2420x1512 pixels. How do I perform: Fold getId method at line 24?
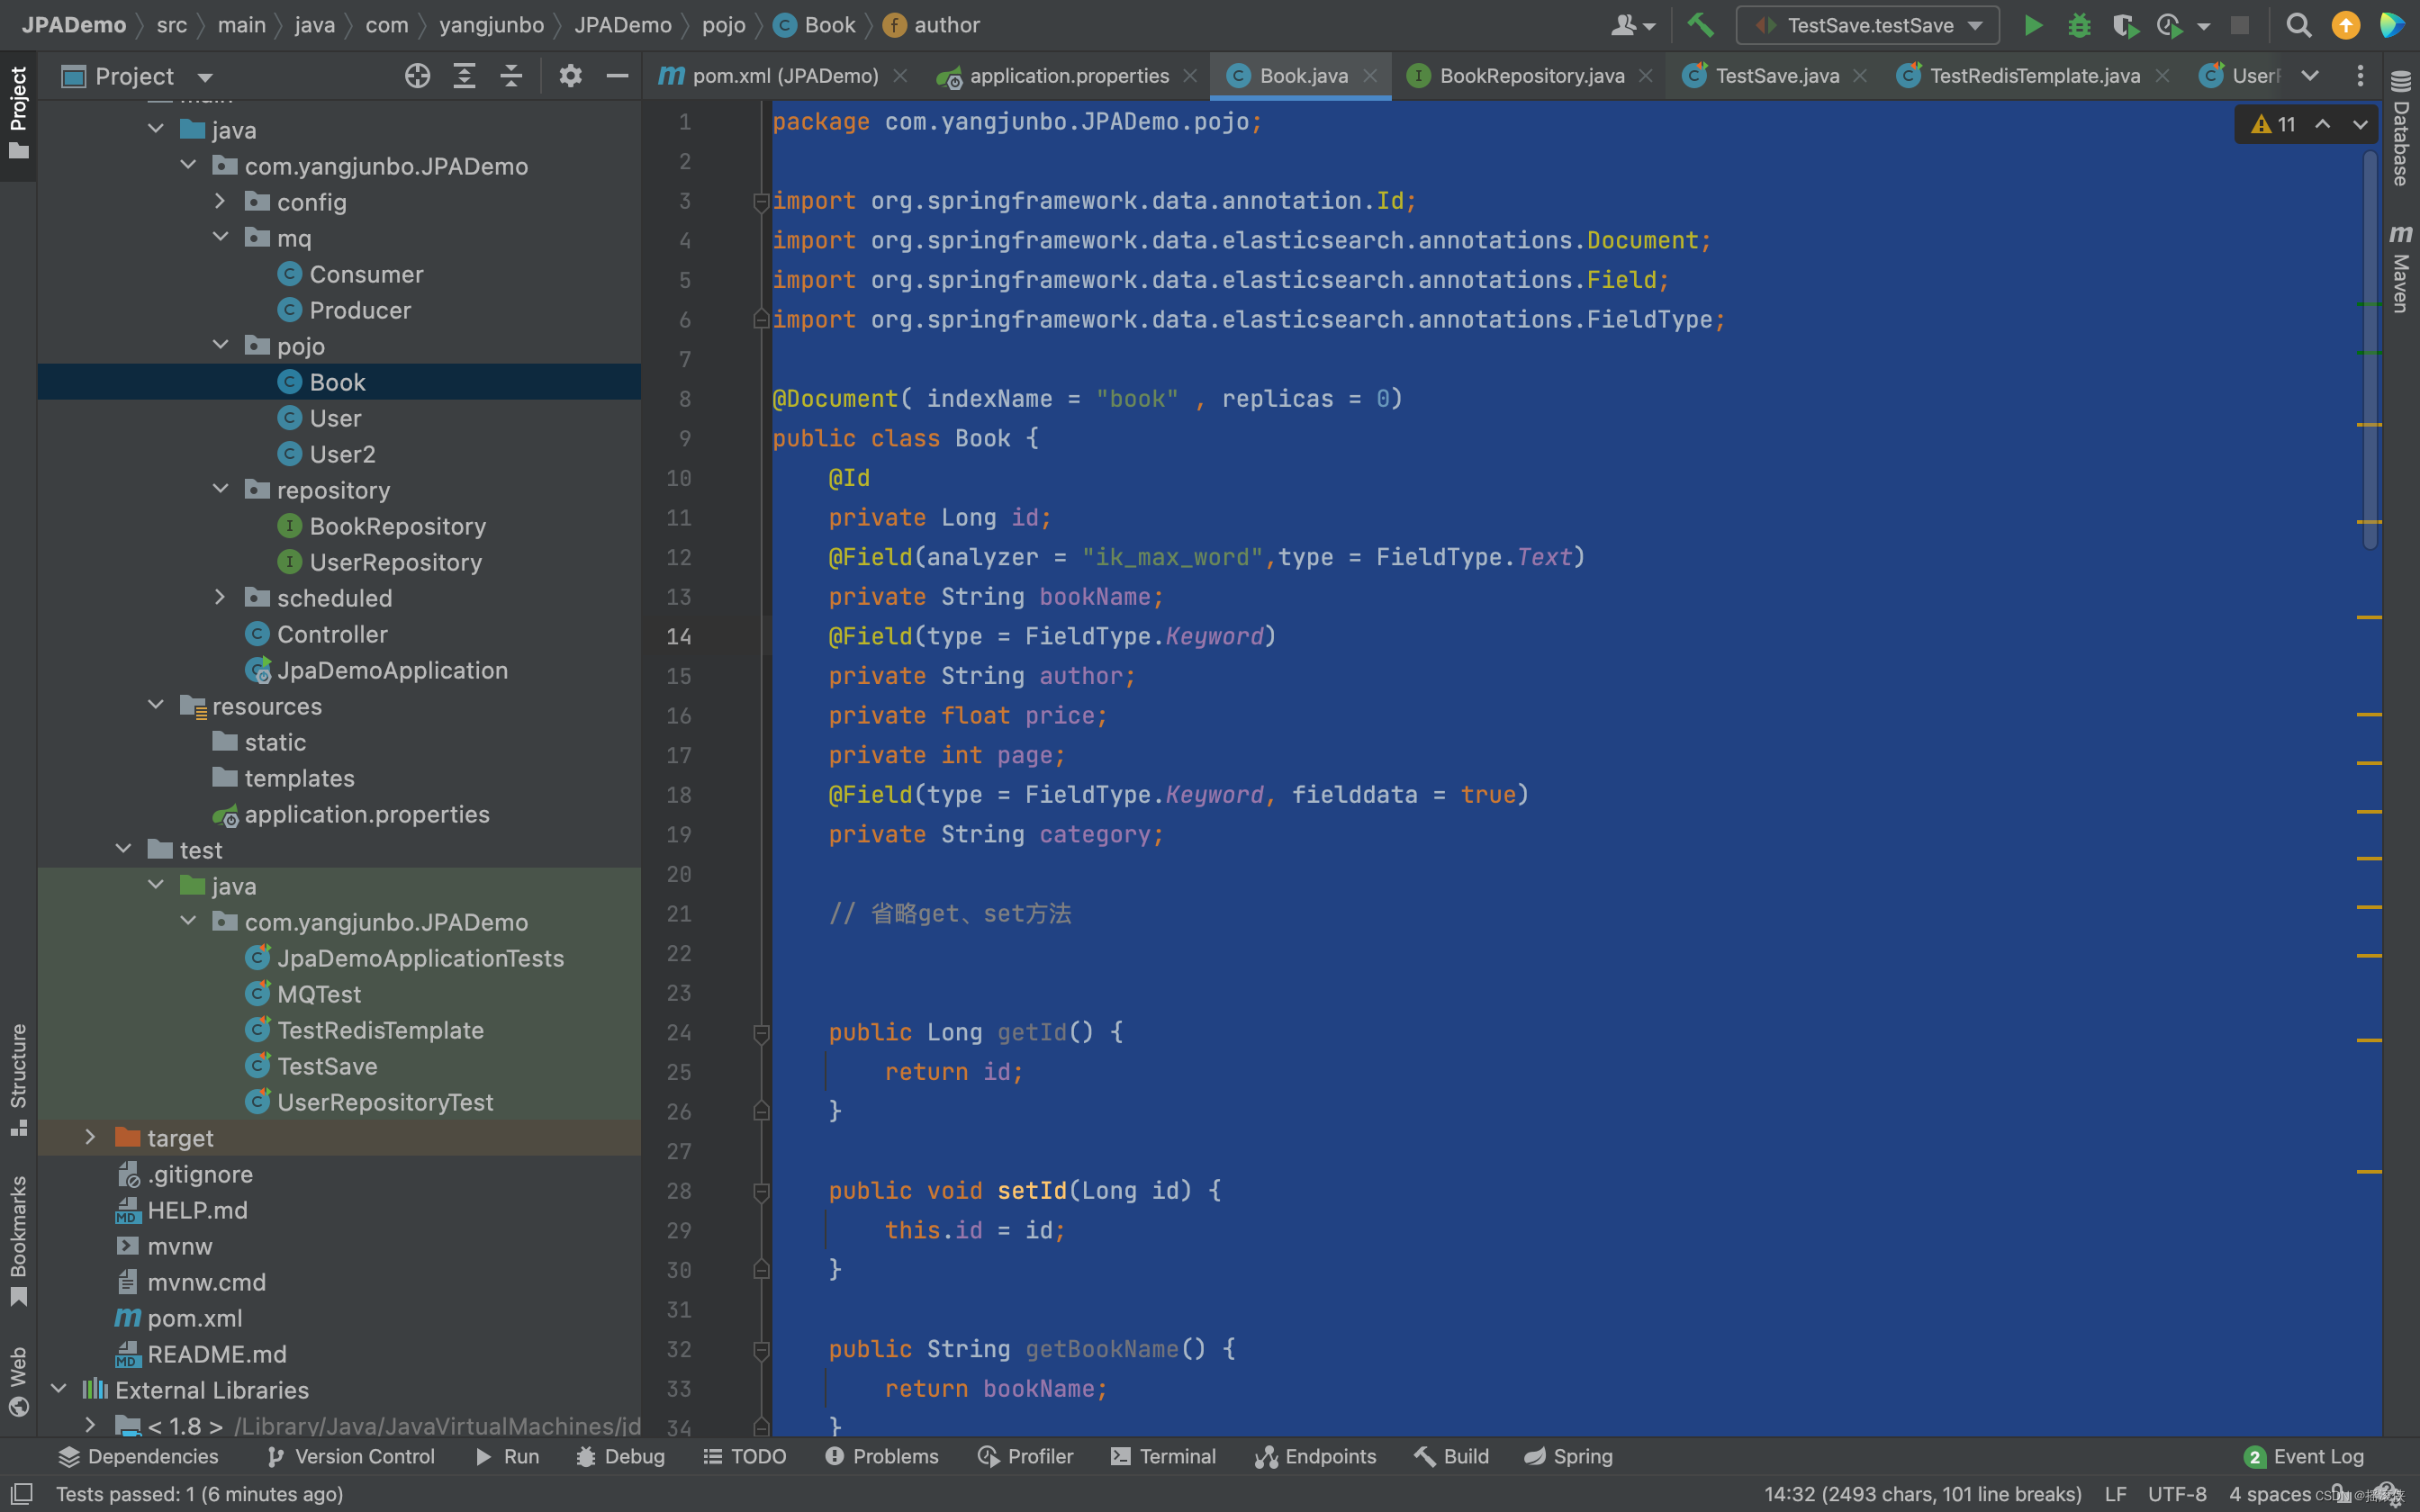(761, 1032)
